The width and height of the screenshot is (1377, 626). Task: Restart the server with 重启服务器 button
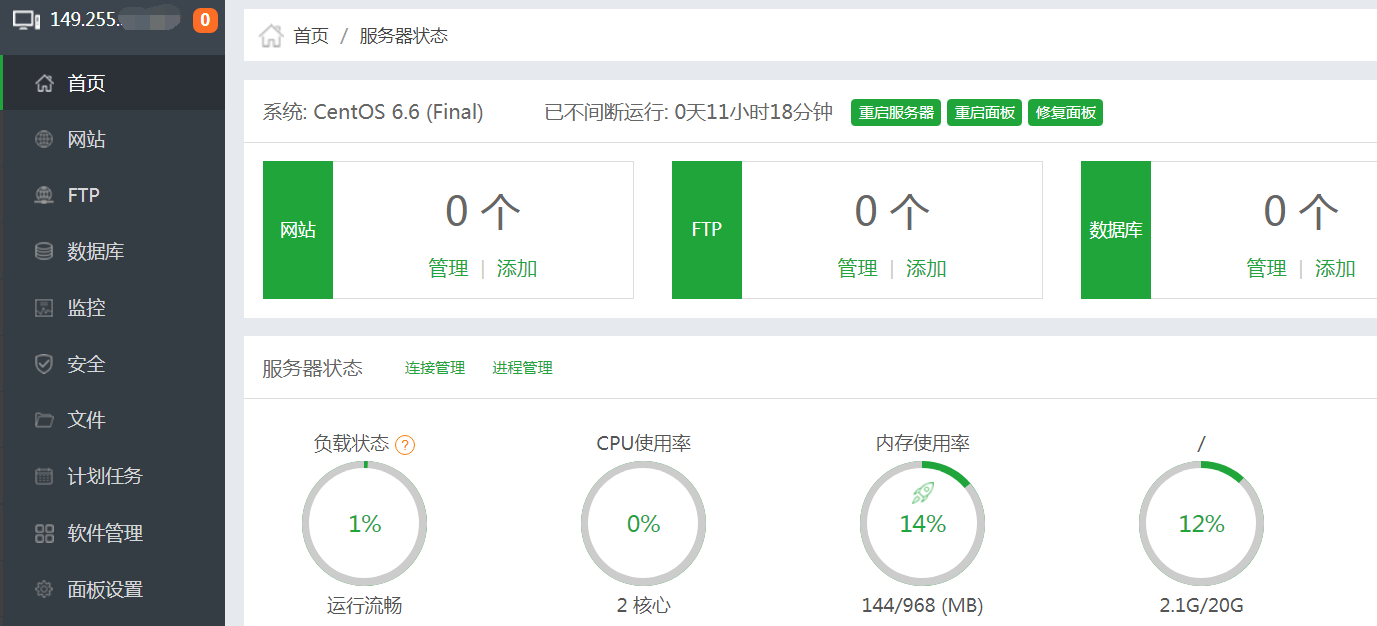[x=896, y=112]
